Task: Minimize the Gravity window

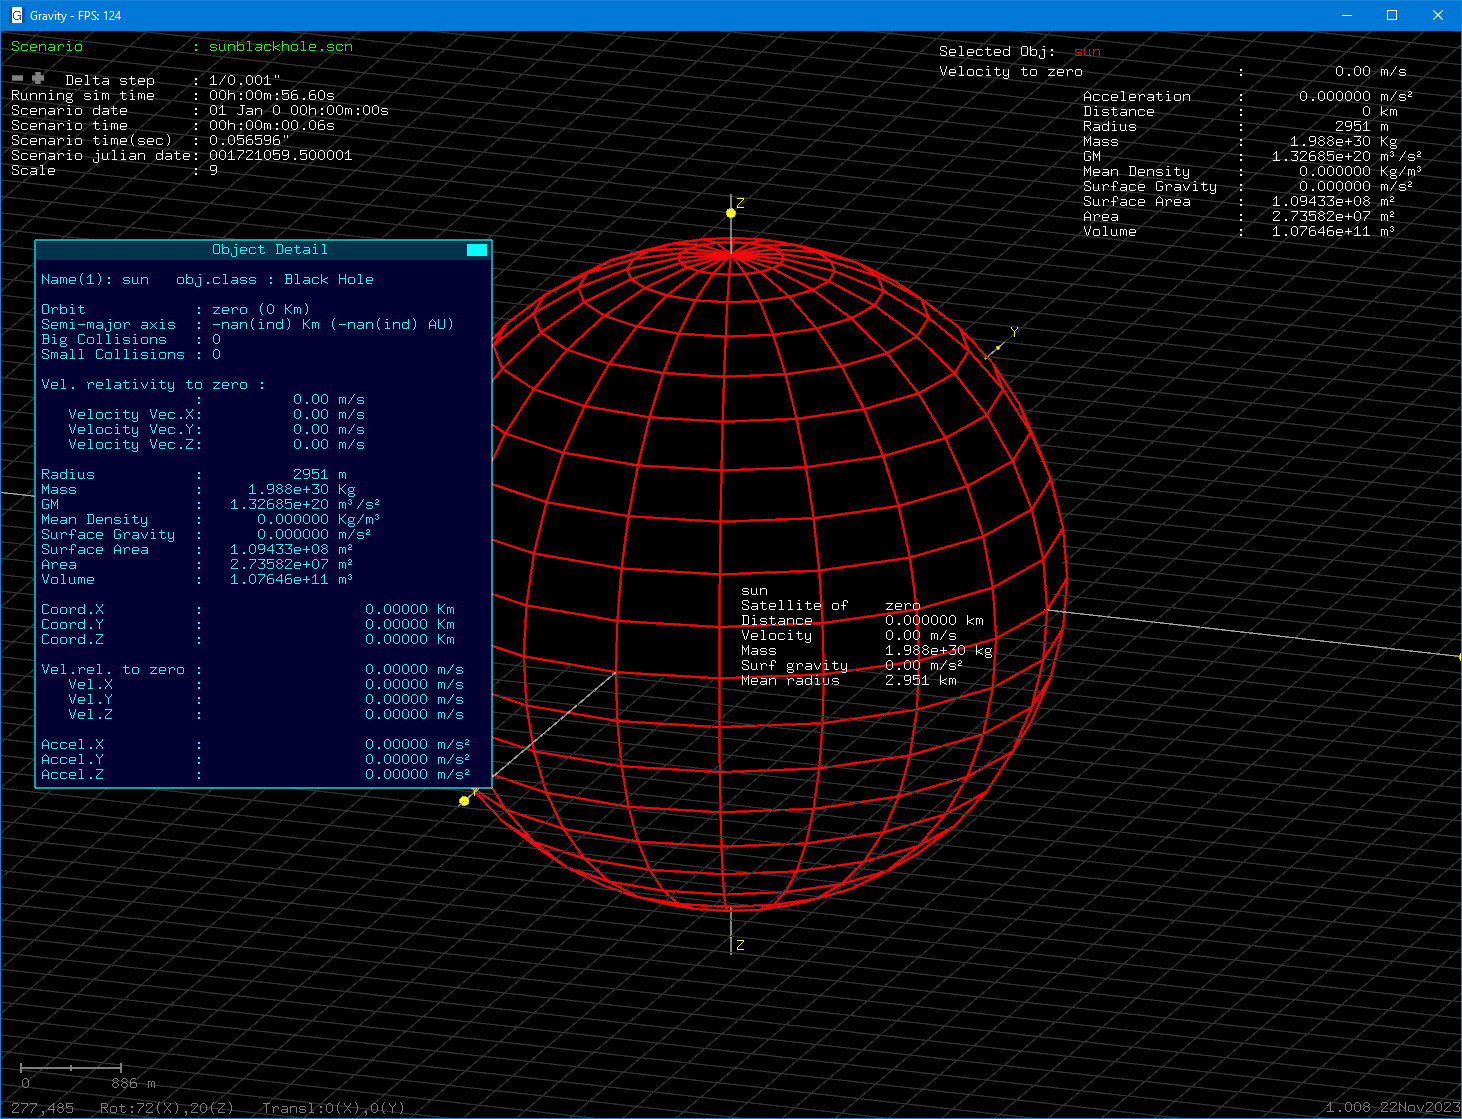Action: pos(1345,15)
